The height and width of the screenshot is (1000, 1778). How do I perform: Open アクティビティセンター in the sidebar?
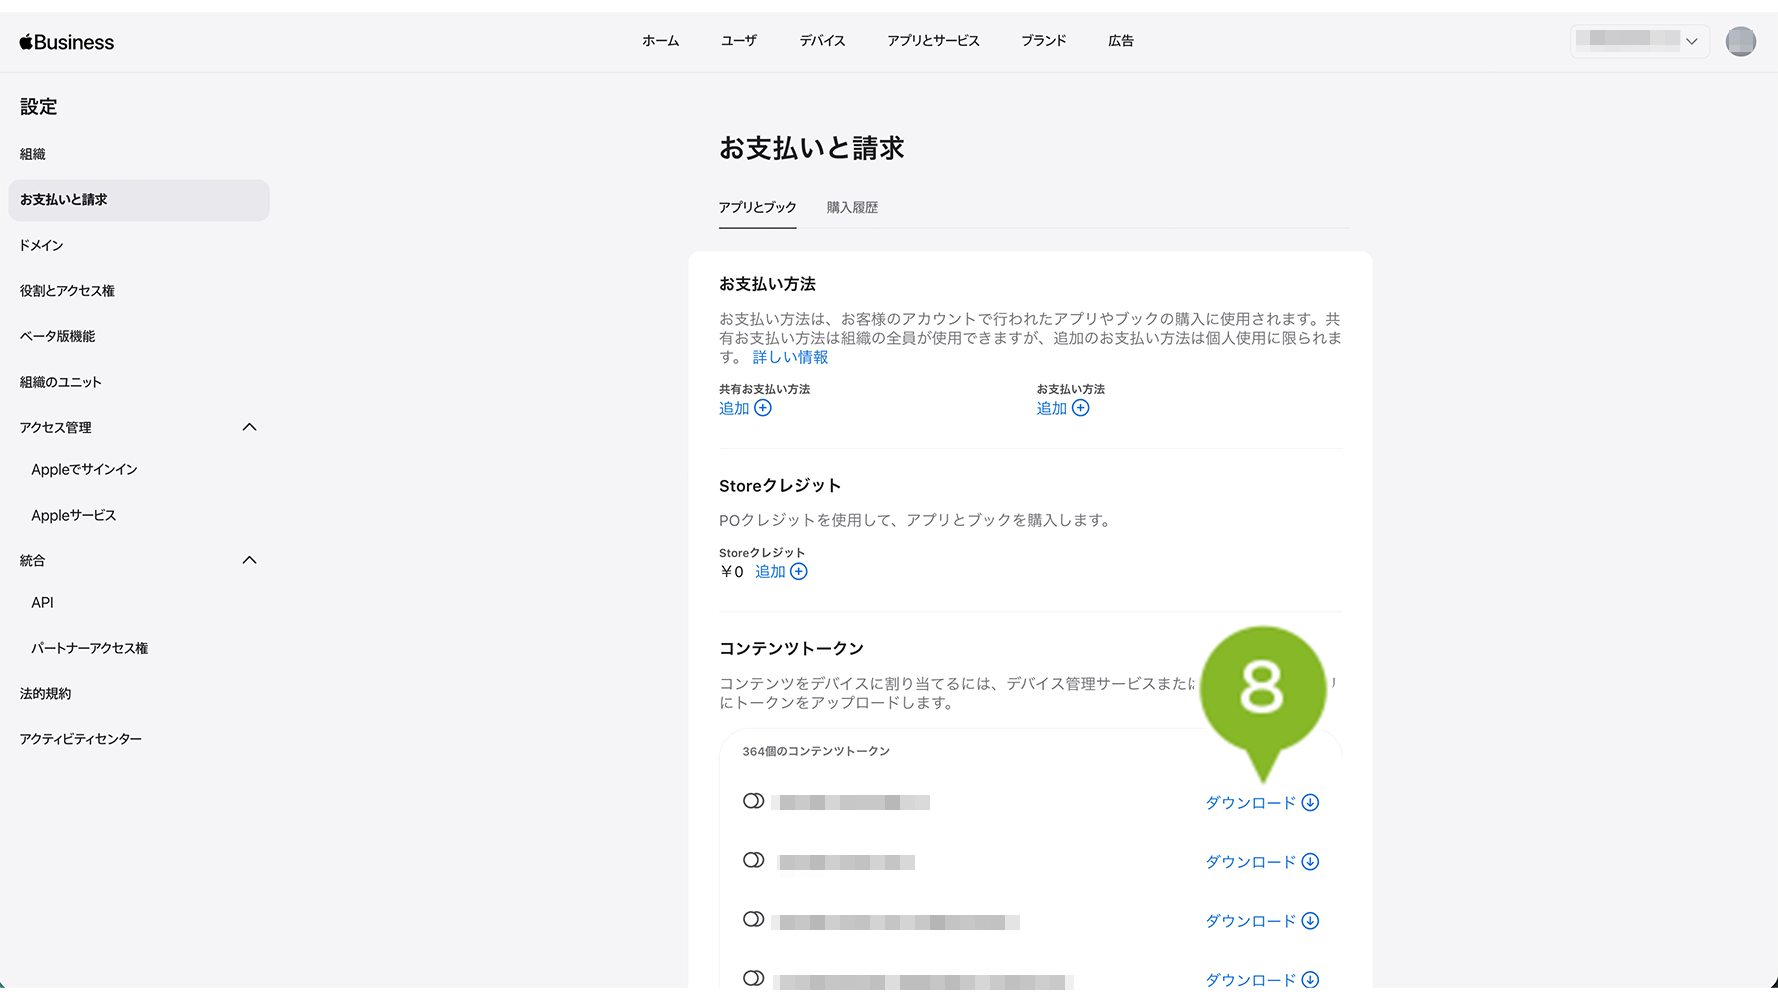(x=81, y=739)
